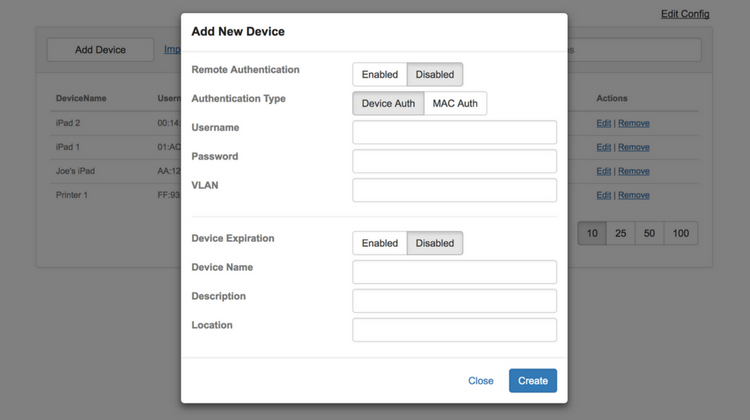Click the Create button
The image size is (750, 420).
click(533, 381)
